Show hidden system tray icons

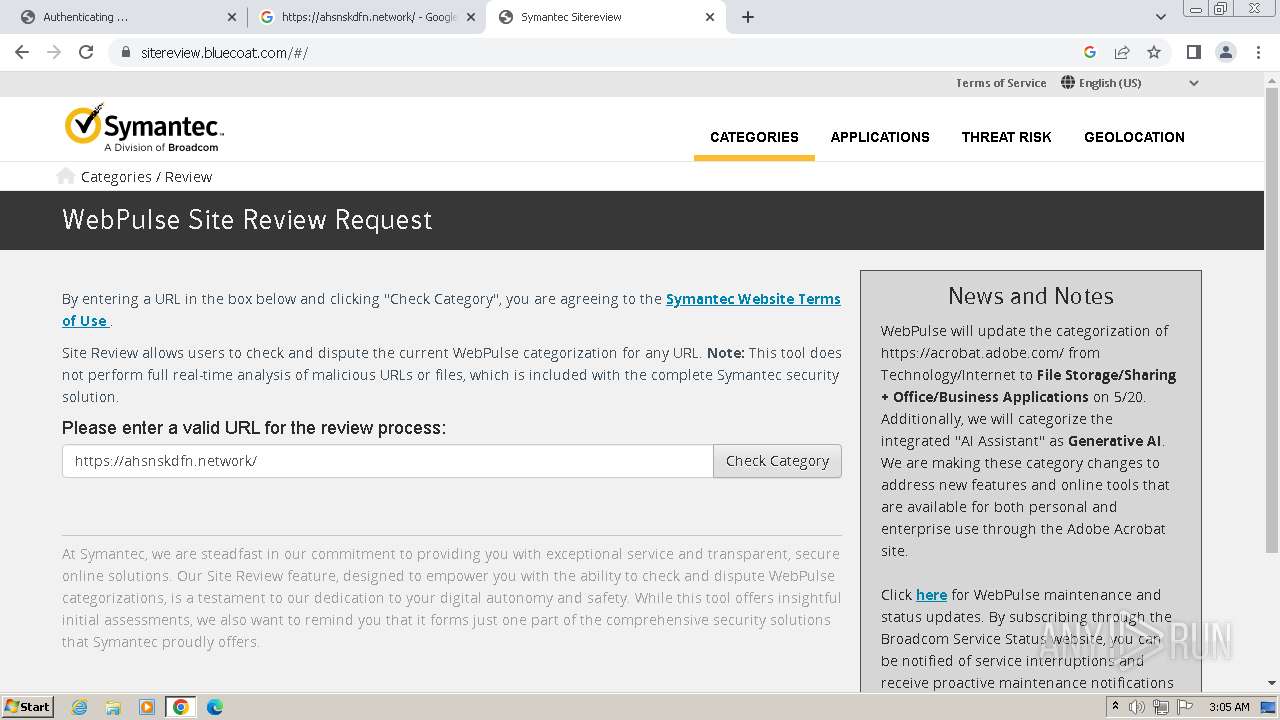pos(1116,707)
